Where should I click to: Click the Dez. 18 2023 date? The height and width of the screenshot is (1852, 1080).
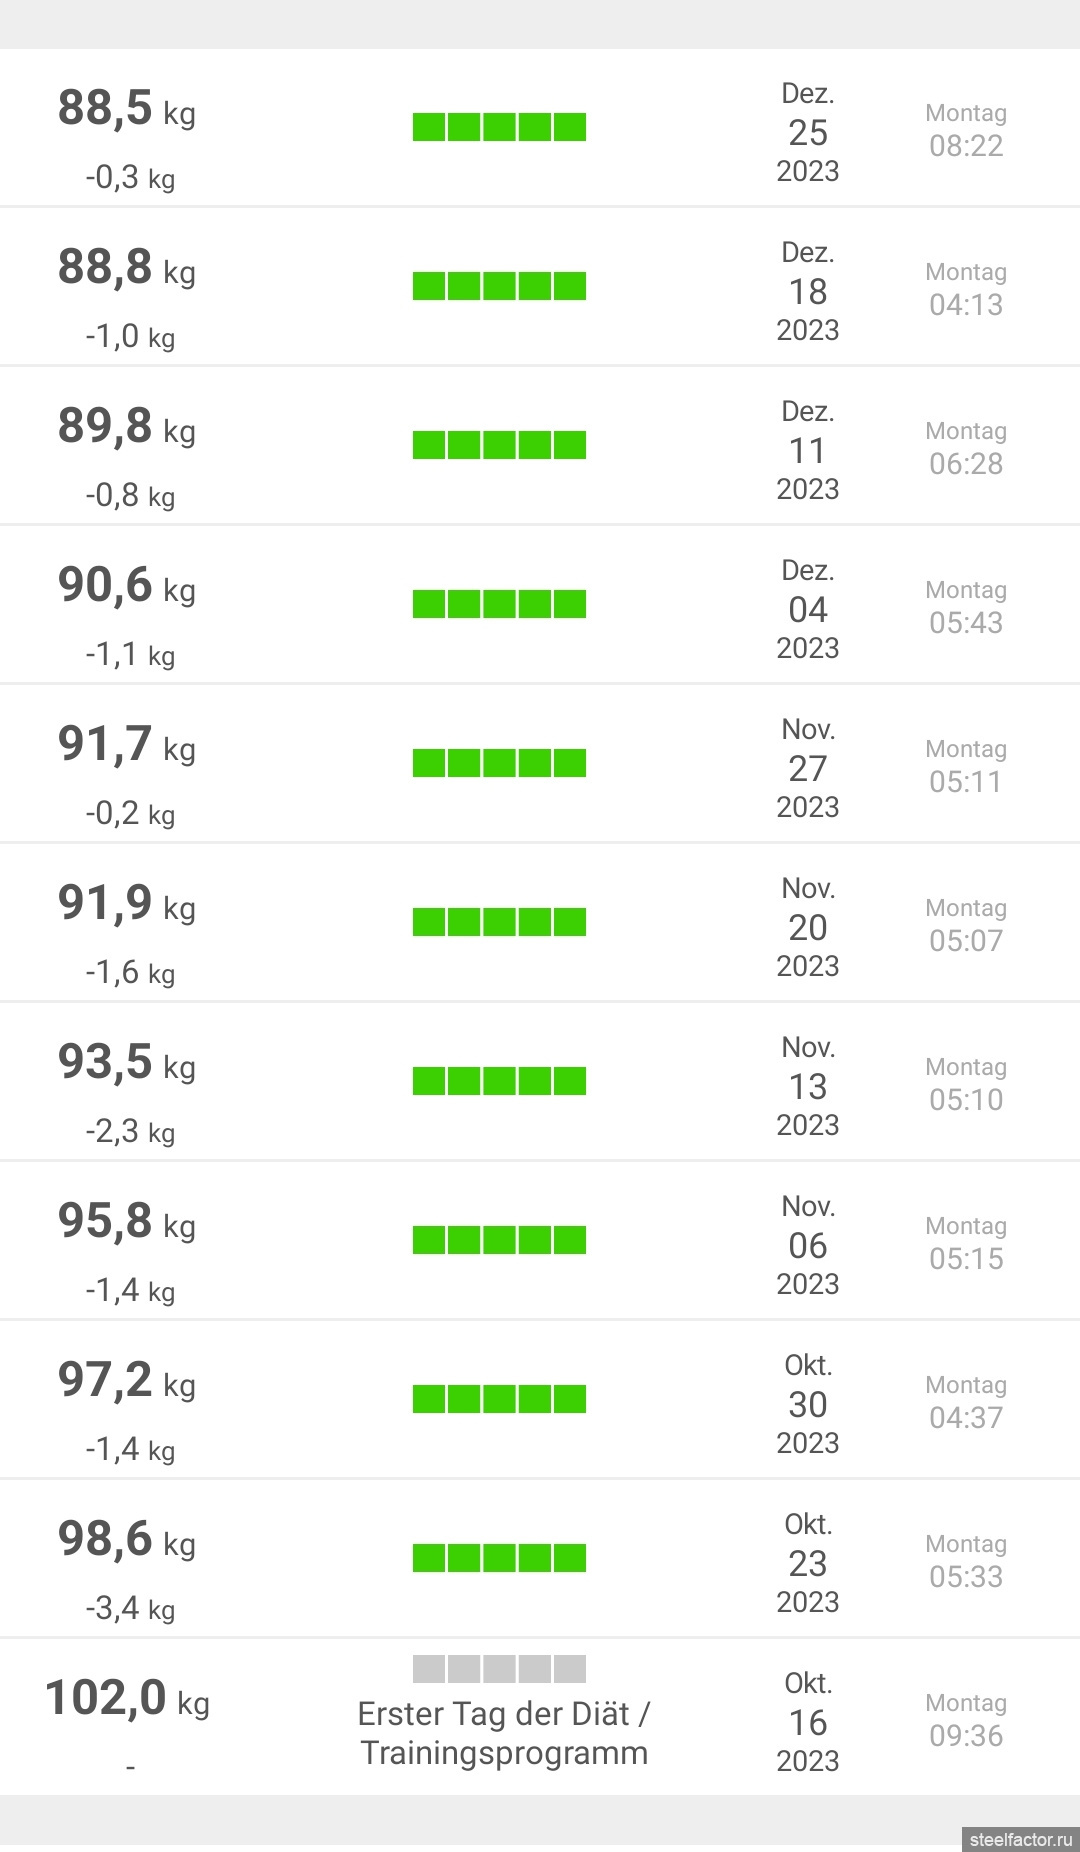click(808, 291)
